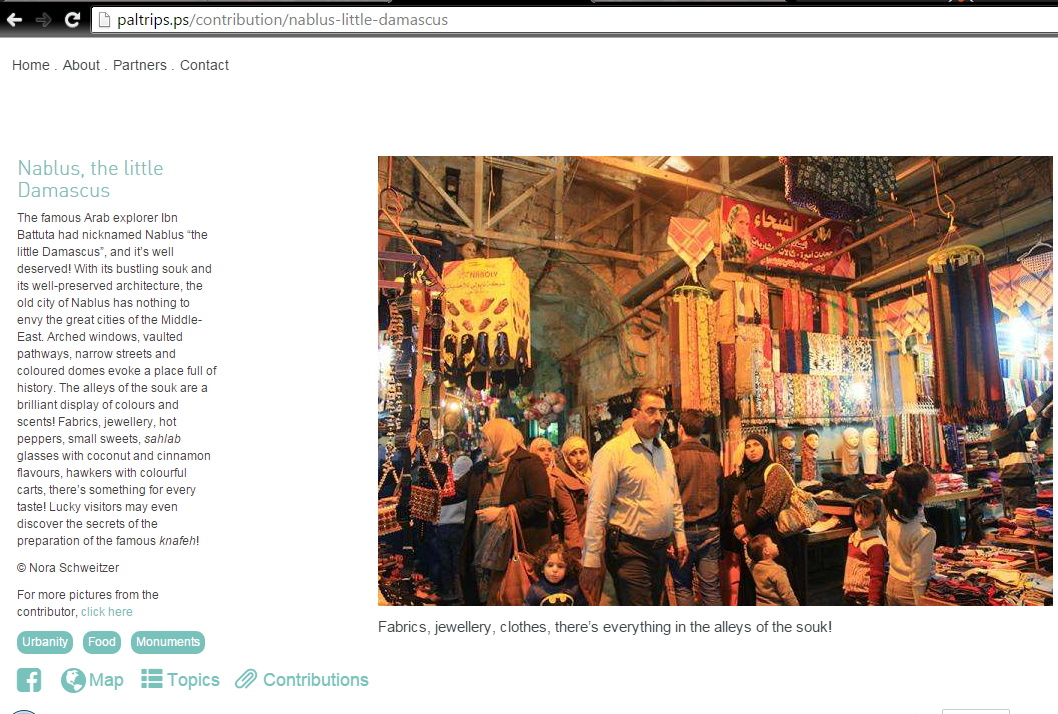This screenshot has width=1058, height=714.
Task: Open the Contact page
Action: (204, 65)
